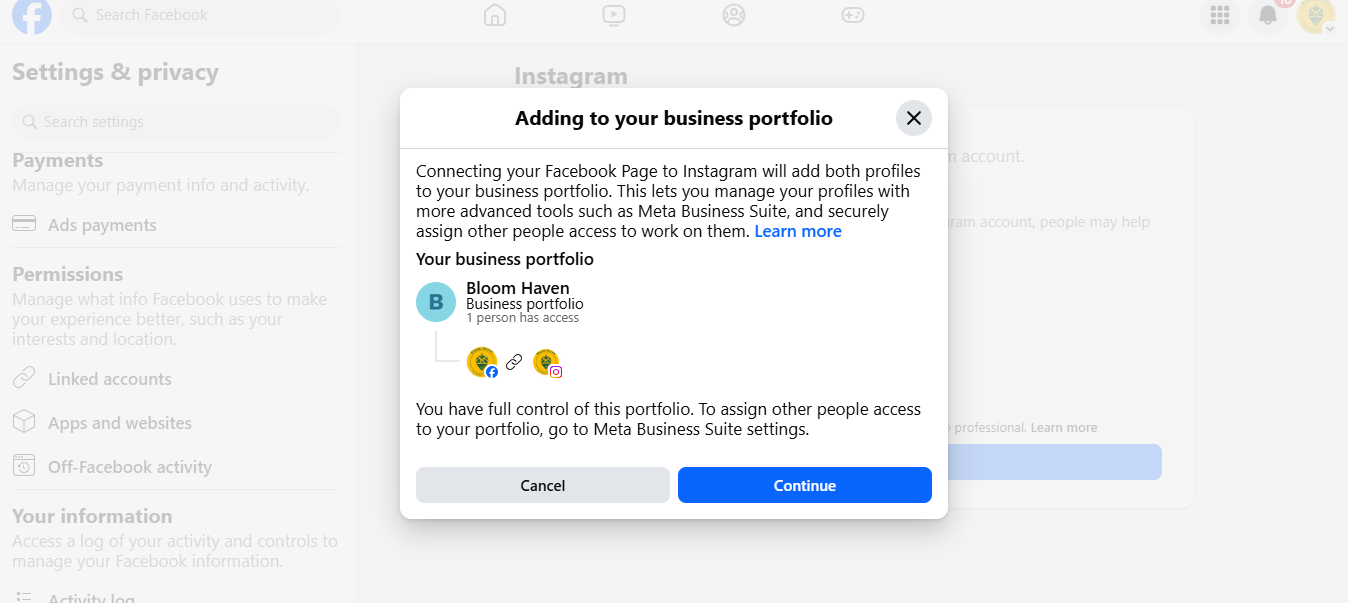
Task: View notifications via the bell icon
Action: [1268, 15]
